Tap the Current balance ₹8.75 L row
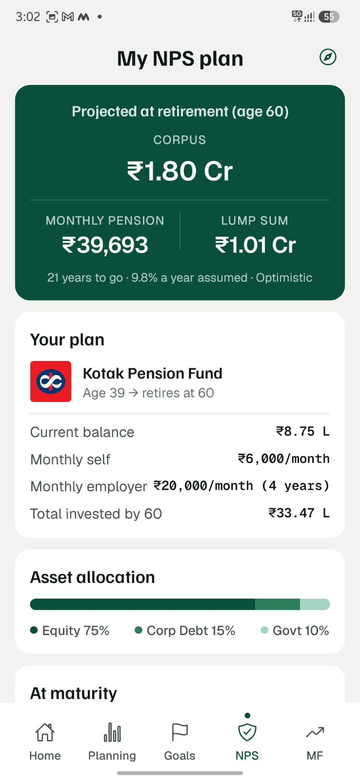Screen dimensions: 360x780 coord(180,432)
